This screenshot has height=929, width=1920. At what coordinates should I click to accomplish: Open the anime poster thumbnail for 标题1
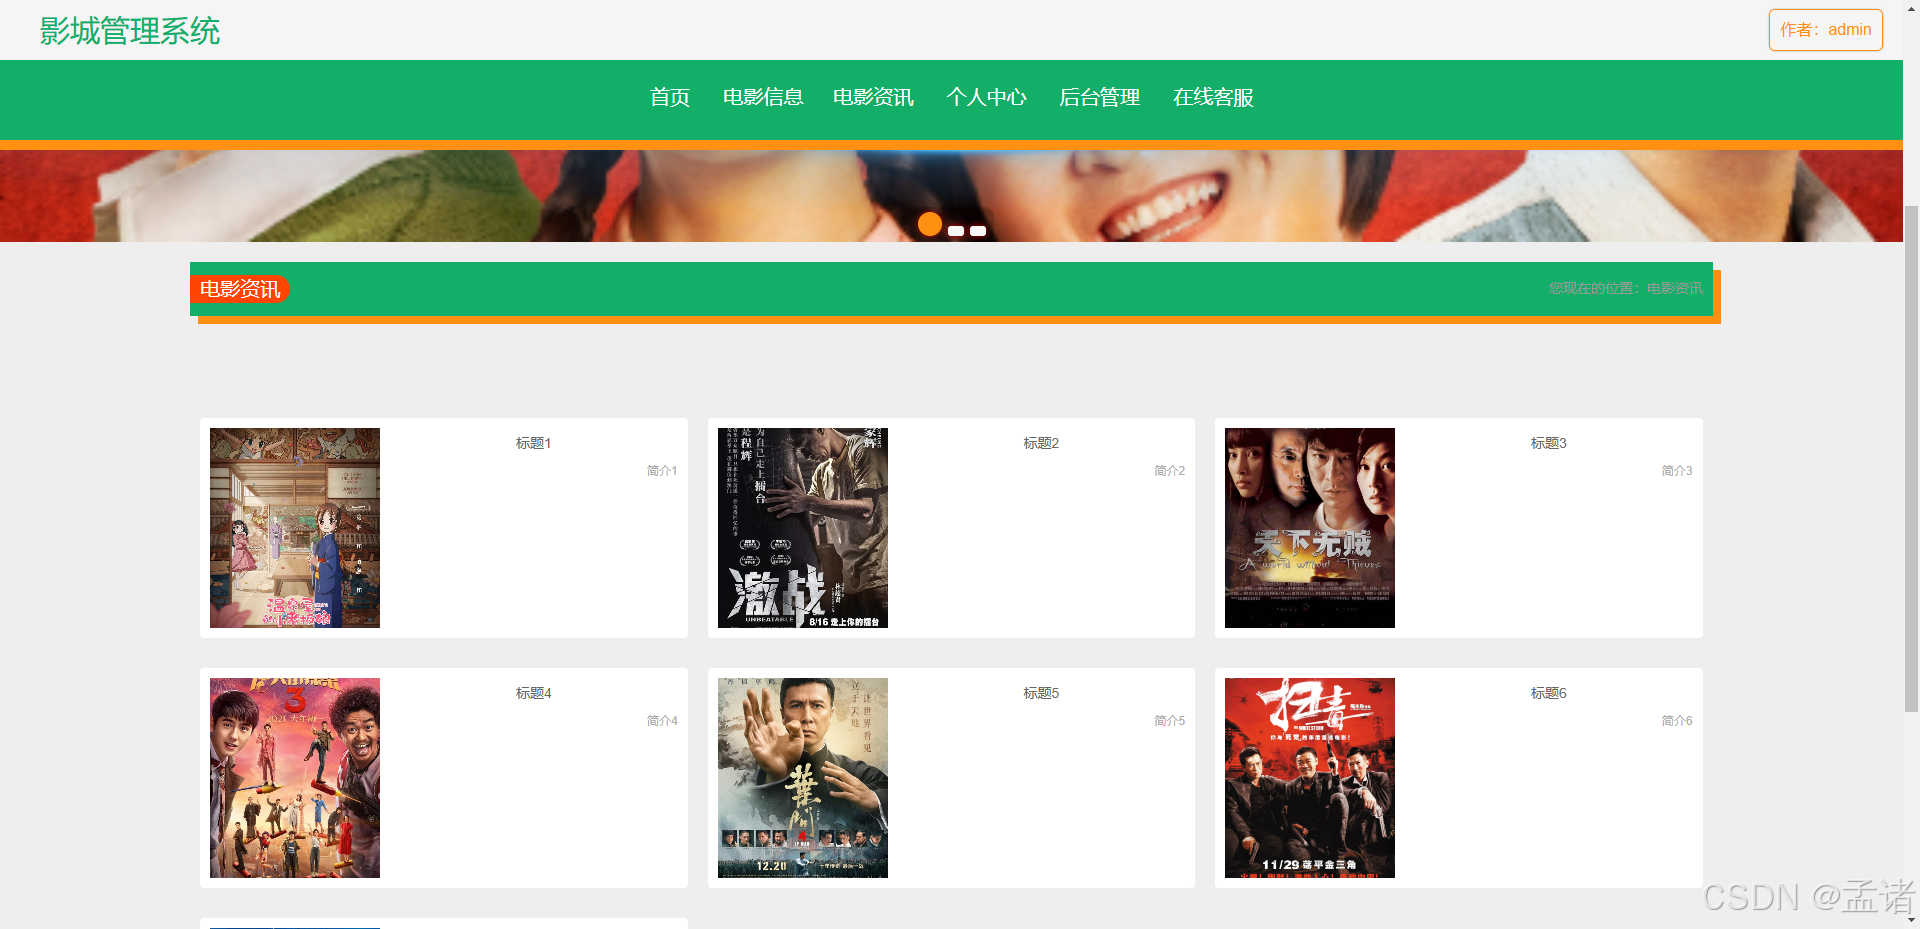(x=295, y=528)
